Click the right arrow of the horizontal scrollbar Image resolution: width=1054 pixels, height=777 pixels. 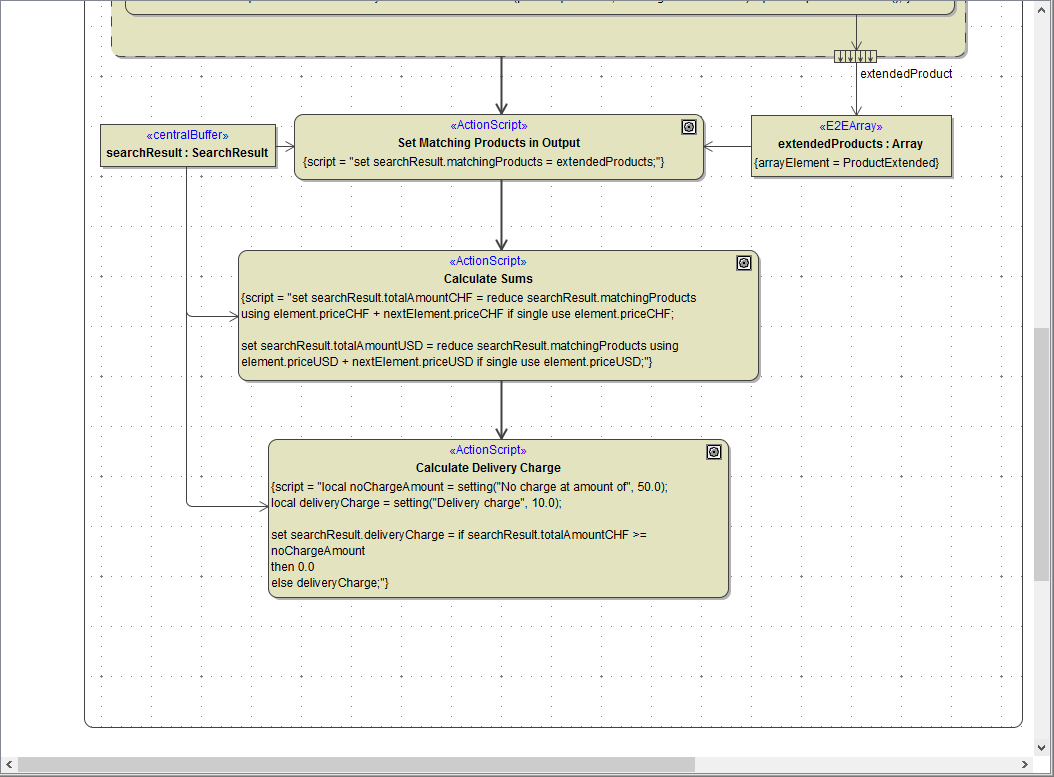pos(1025,763)
